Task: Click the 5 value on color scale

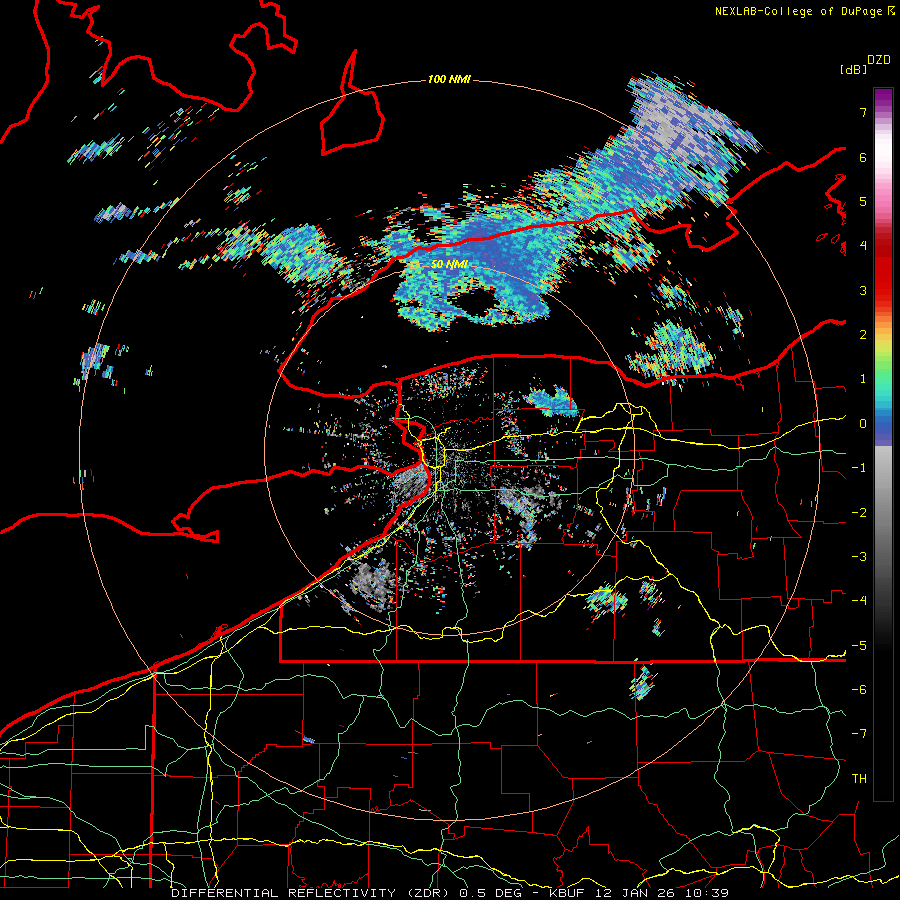Action: point(863,201)
